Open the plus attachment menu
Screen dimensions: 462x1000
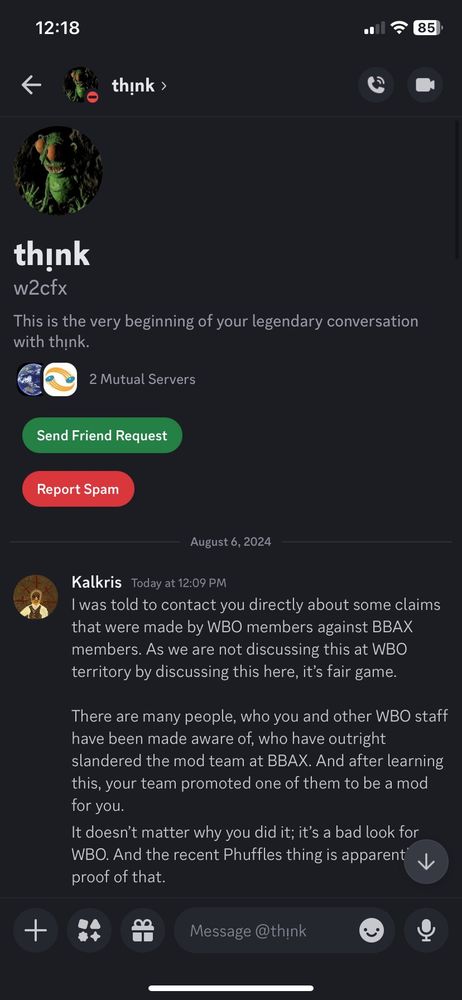36,930
